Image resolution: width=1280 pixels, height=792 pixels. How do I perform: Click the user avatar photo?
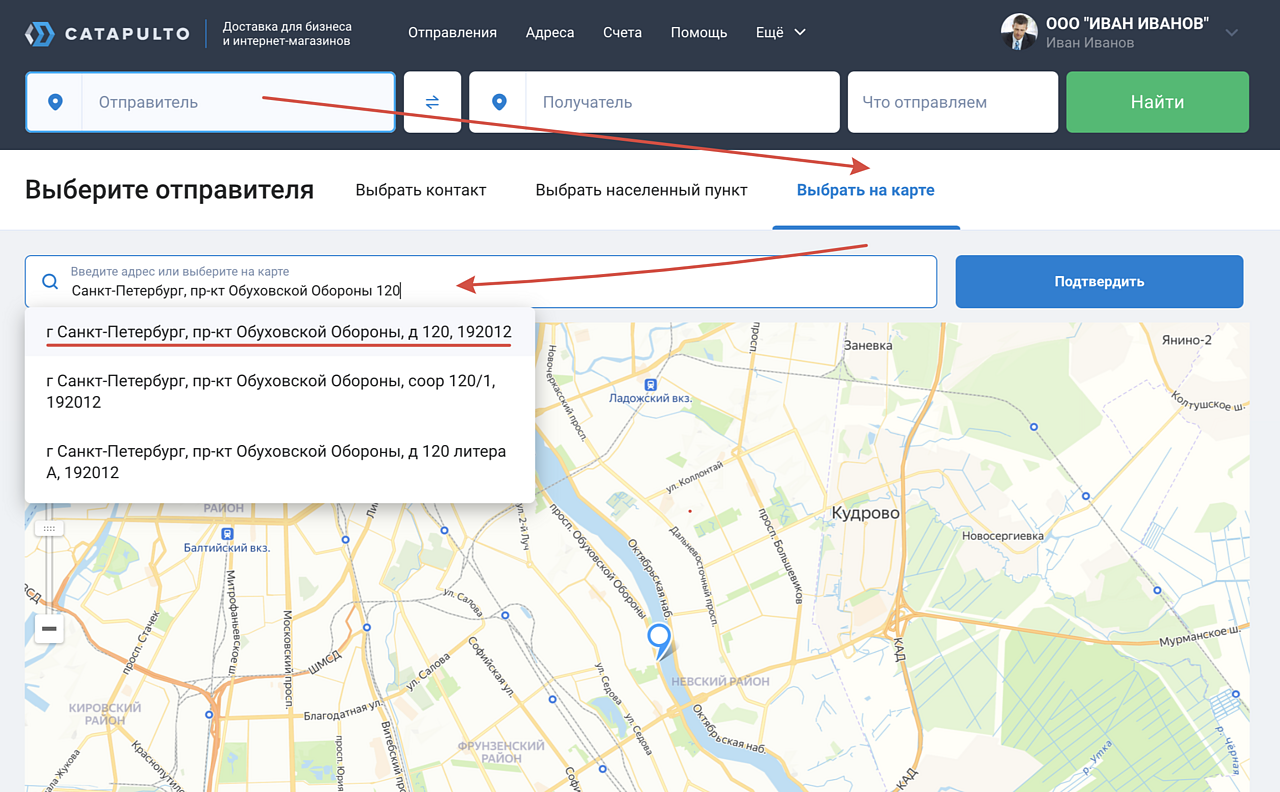(x=1018, y=32)
